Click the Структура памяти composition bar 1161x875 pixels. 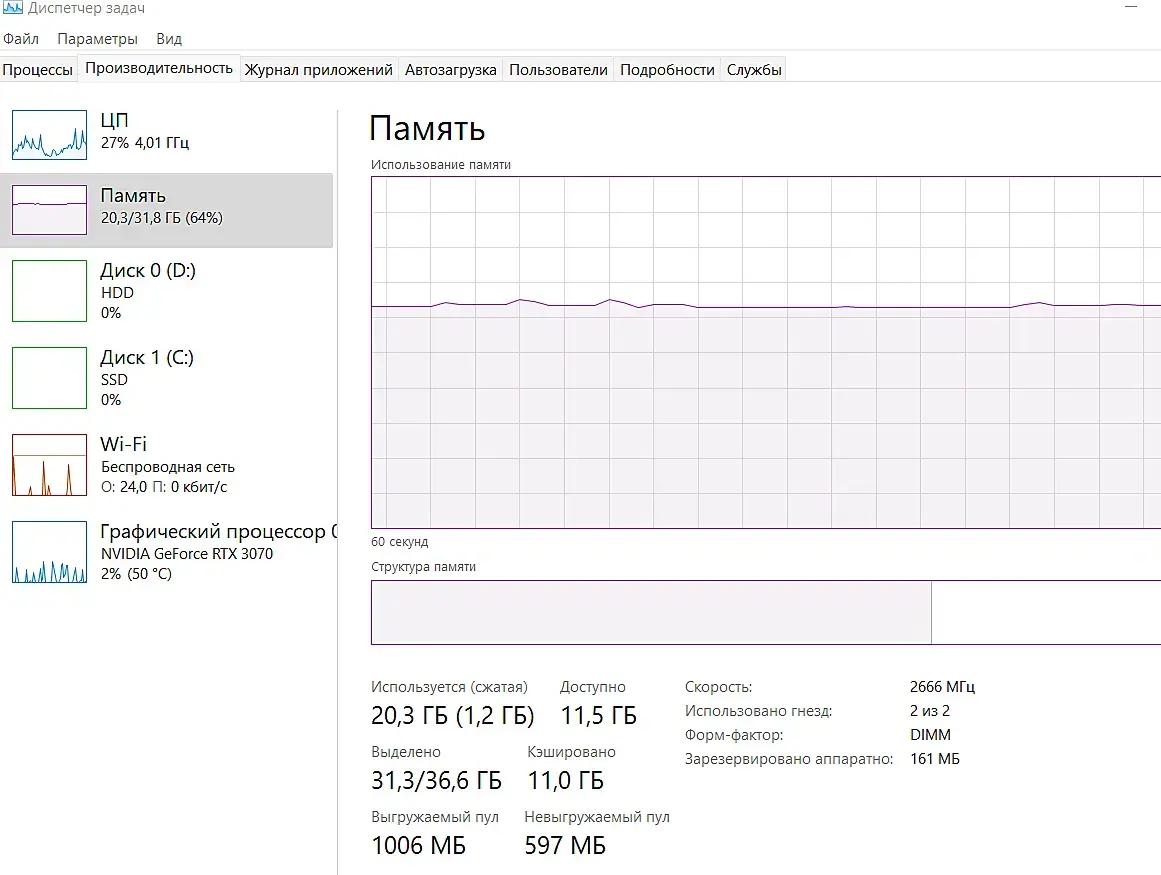coord(765,612)
